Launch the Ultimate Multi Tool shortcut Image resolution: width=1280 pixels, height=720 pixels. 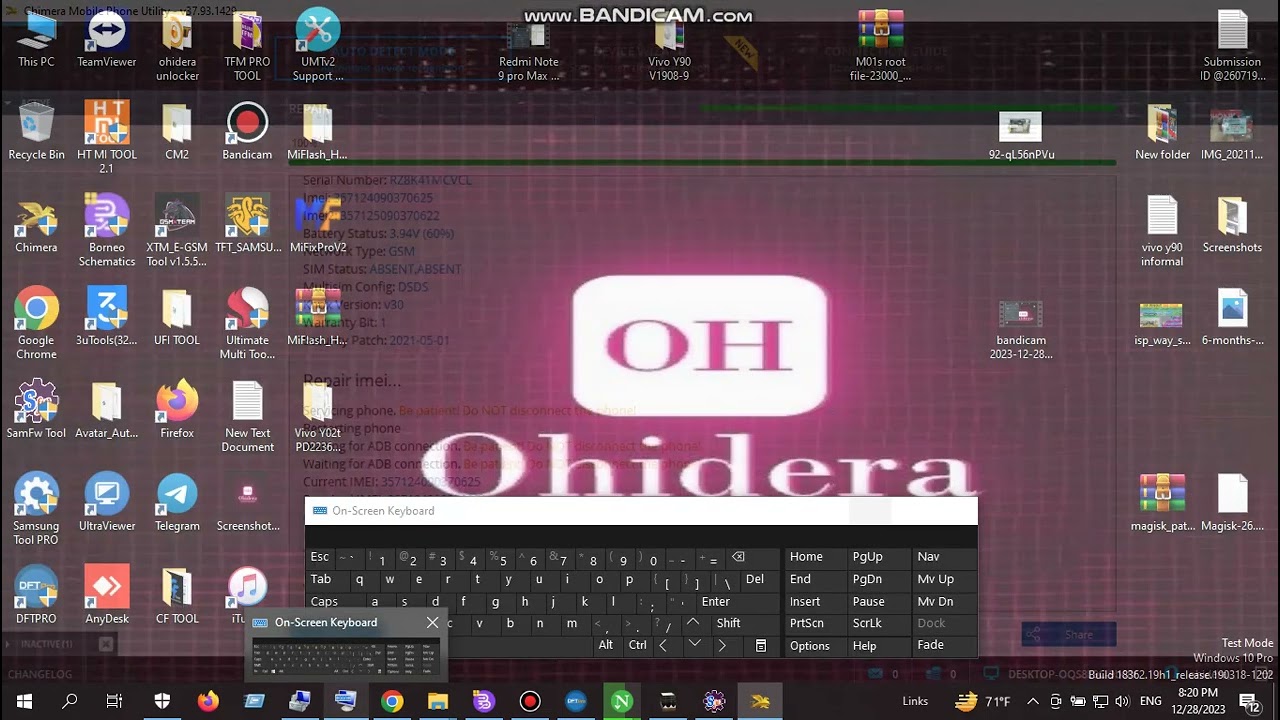[x=247, y=325]
